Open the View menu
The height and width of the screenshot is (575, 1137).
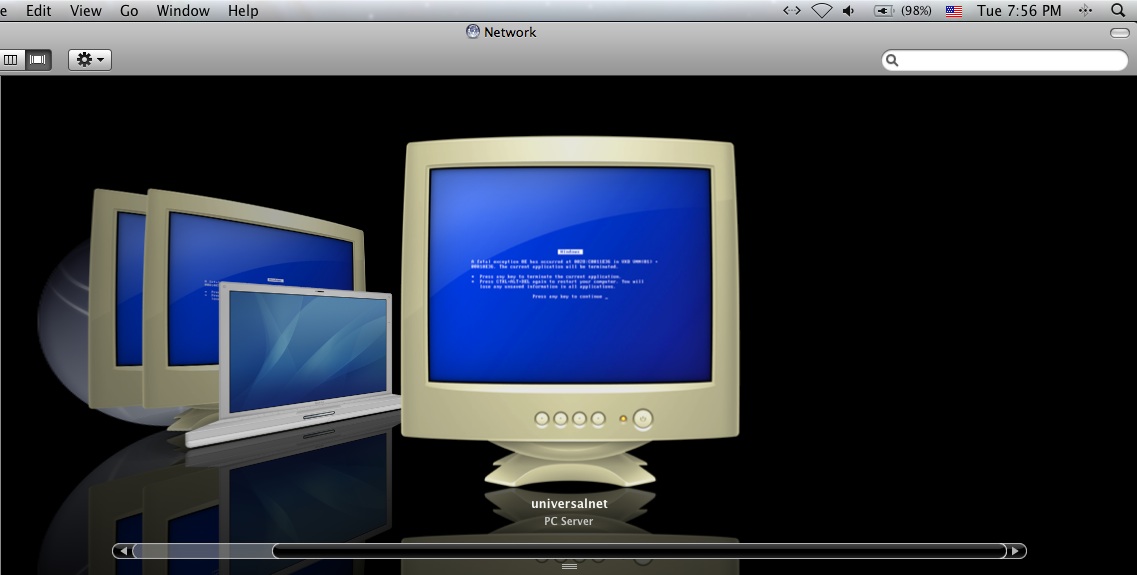pos(86,11)
